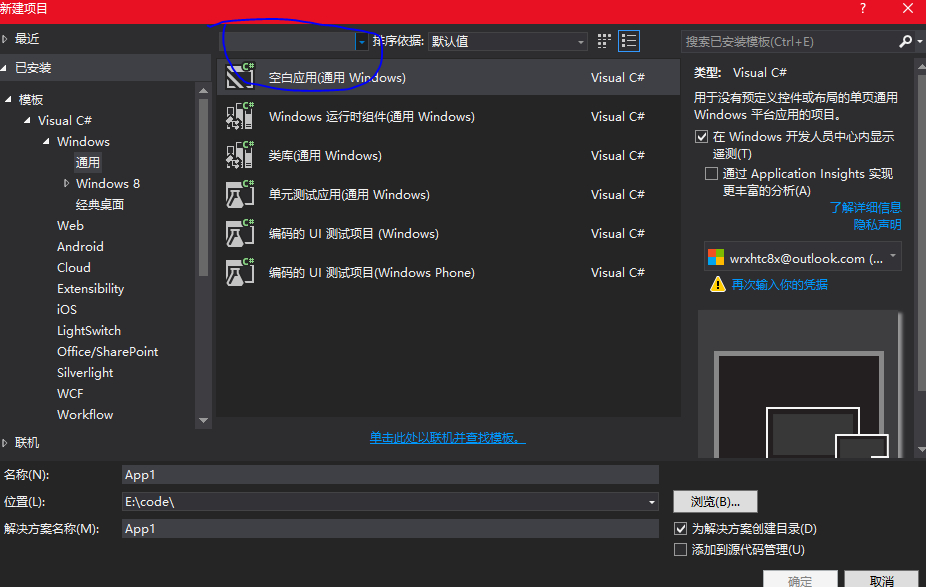Image resolution: width=926 pixels, height=587 pixels.
Task: Select the Office/SharePoint category
Action: (107, 351)
